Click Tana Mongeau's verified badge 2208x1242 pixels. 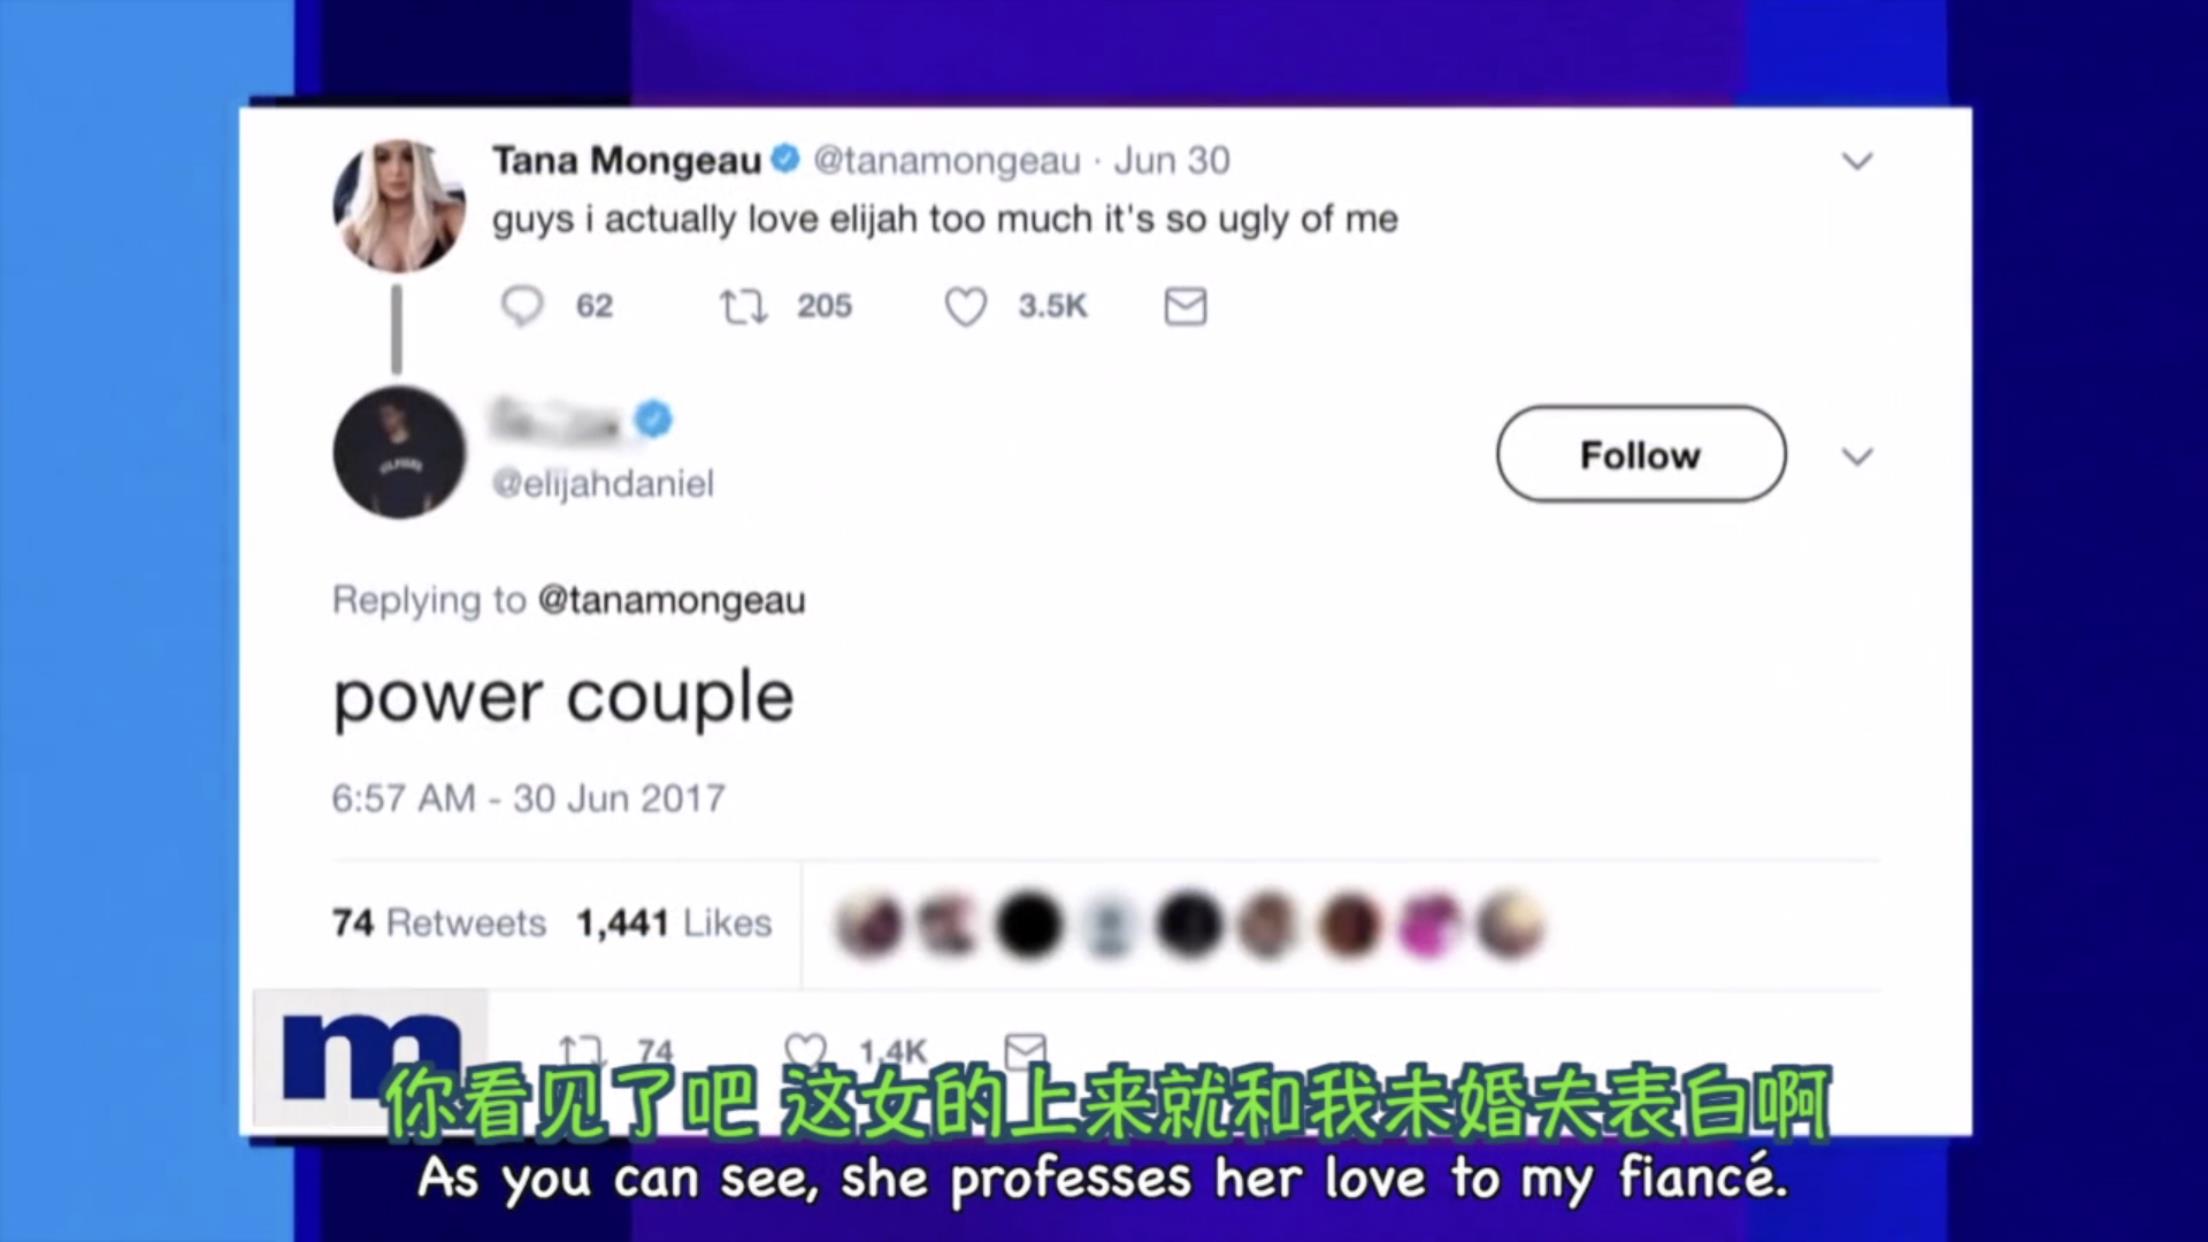pyautogui.click(x=786, y=159)
